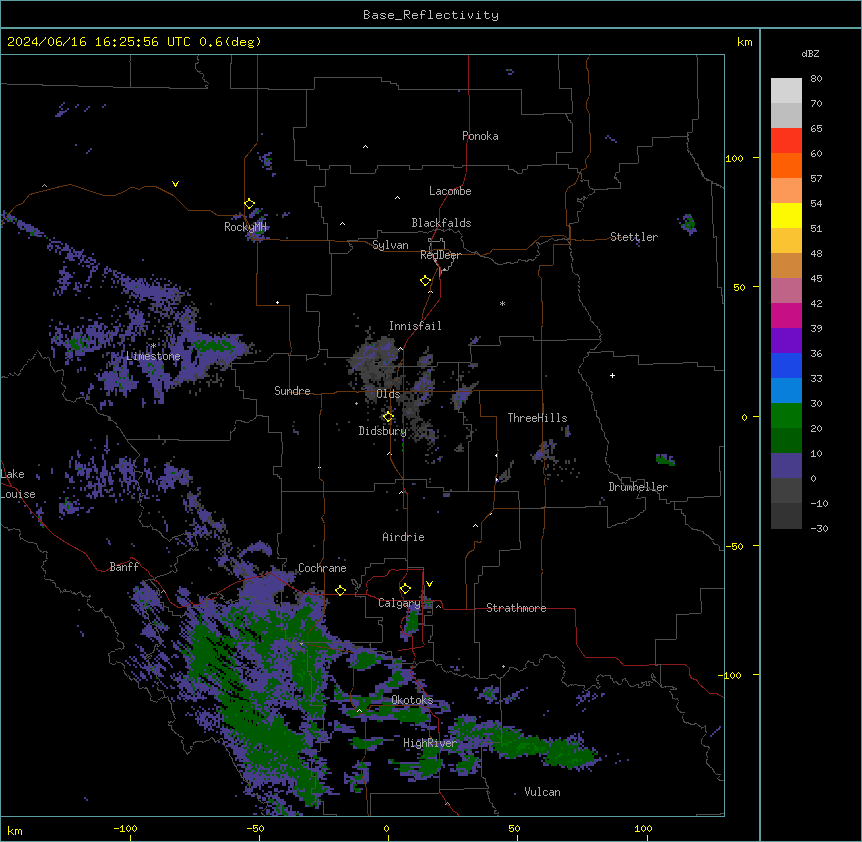Click the white asterisk marker east of Innisfail

click(x=502, y=303)
